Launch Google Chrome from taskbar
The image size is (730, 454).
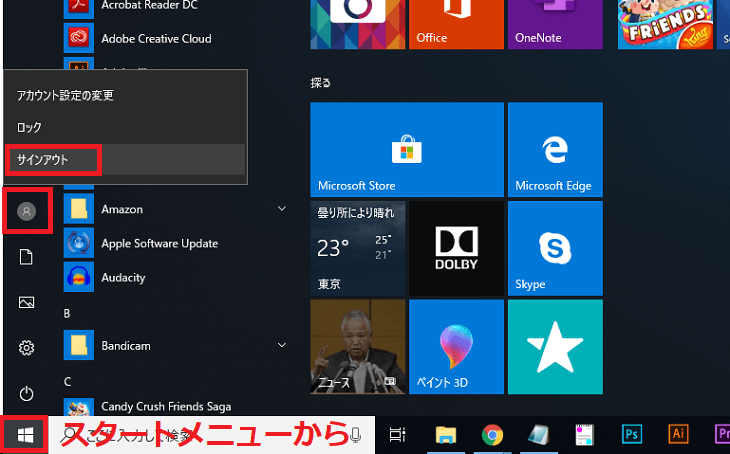(x=491, y=435)
